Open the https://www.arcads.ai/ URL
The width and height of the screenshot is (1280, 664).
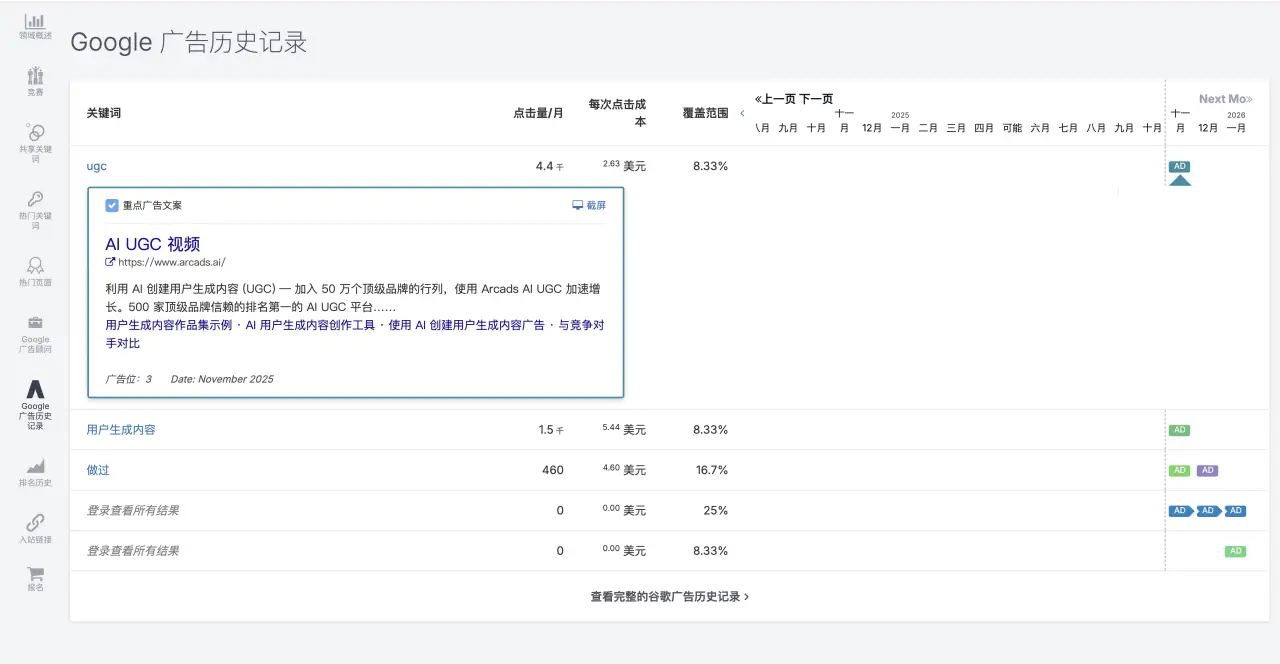click(x=172, y=262)
